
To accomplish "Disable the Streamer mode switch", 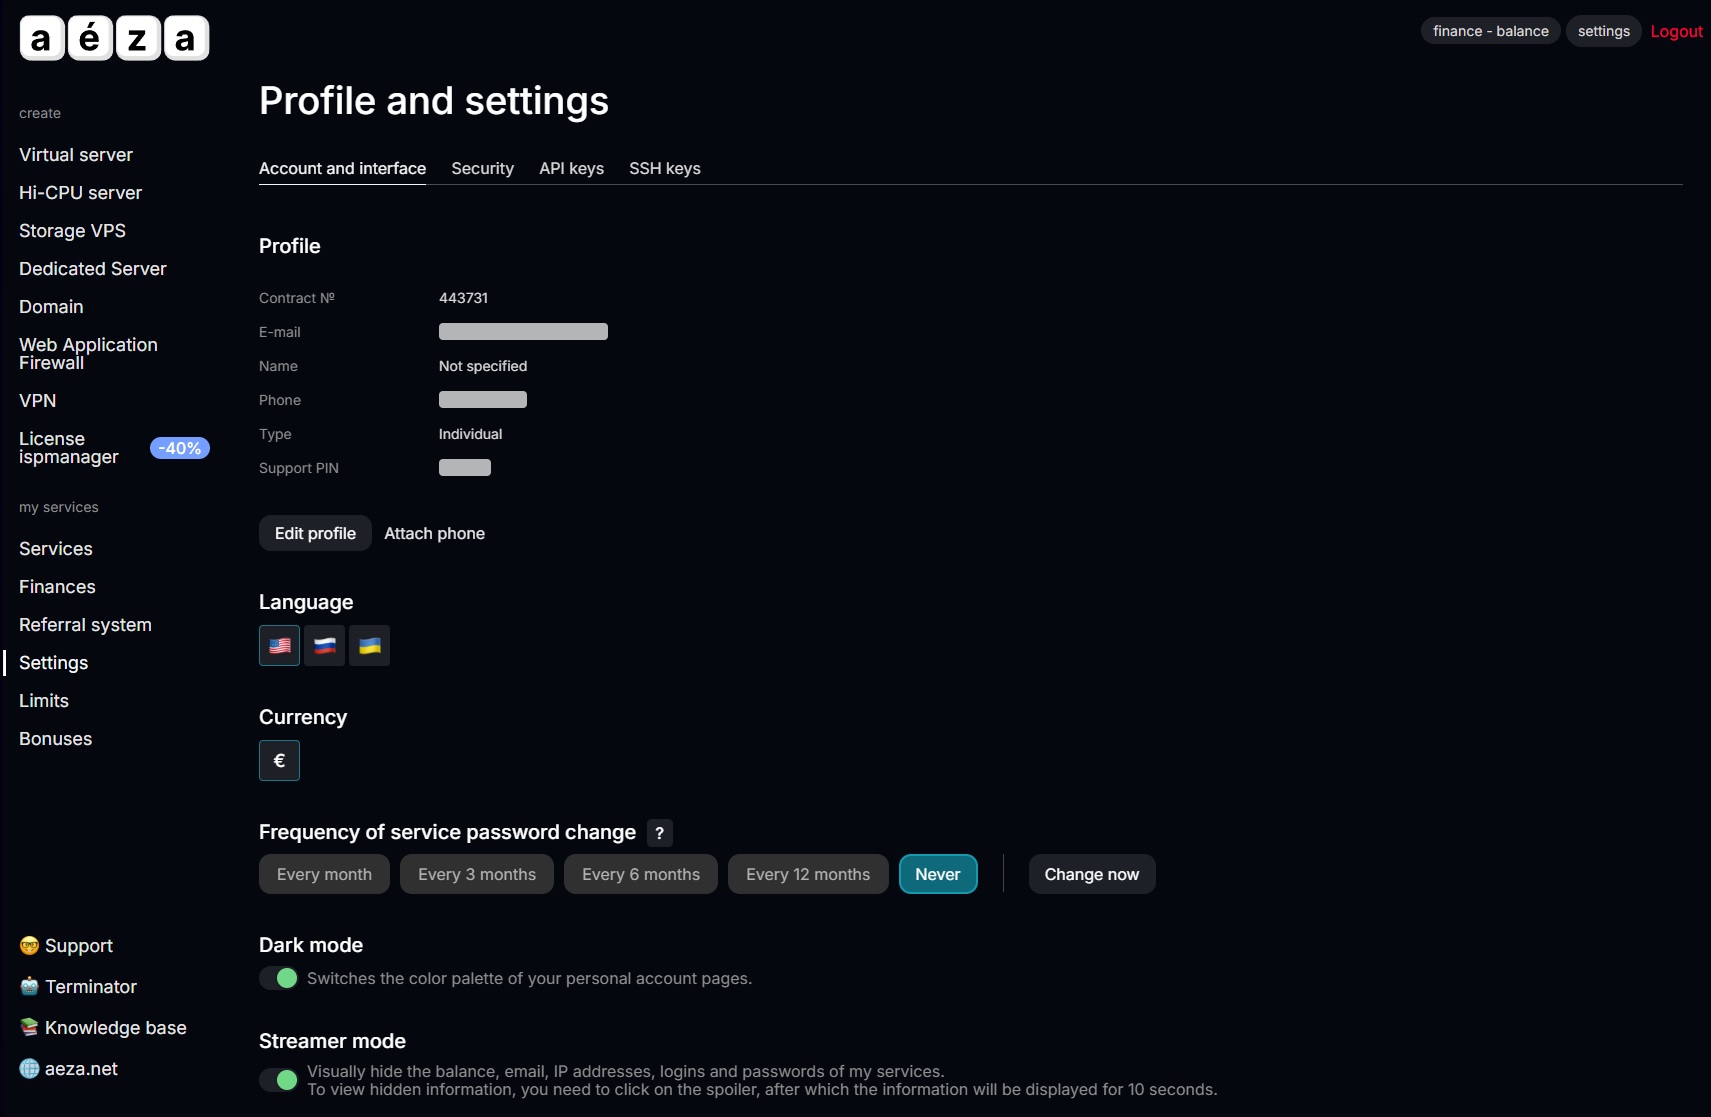I will pos(279,1080).
